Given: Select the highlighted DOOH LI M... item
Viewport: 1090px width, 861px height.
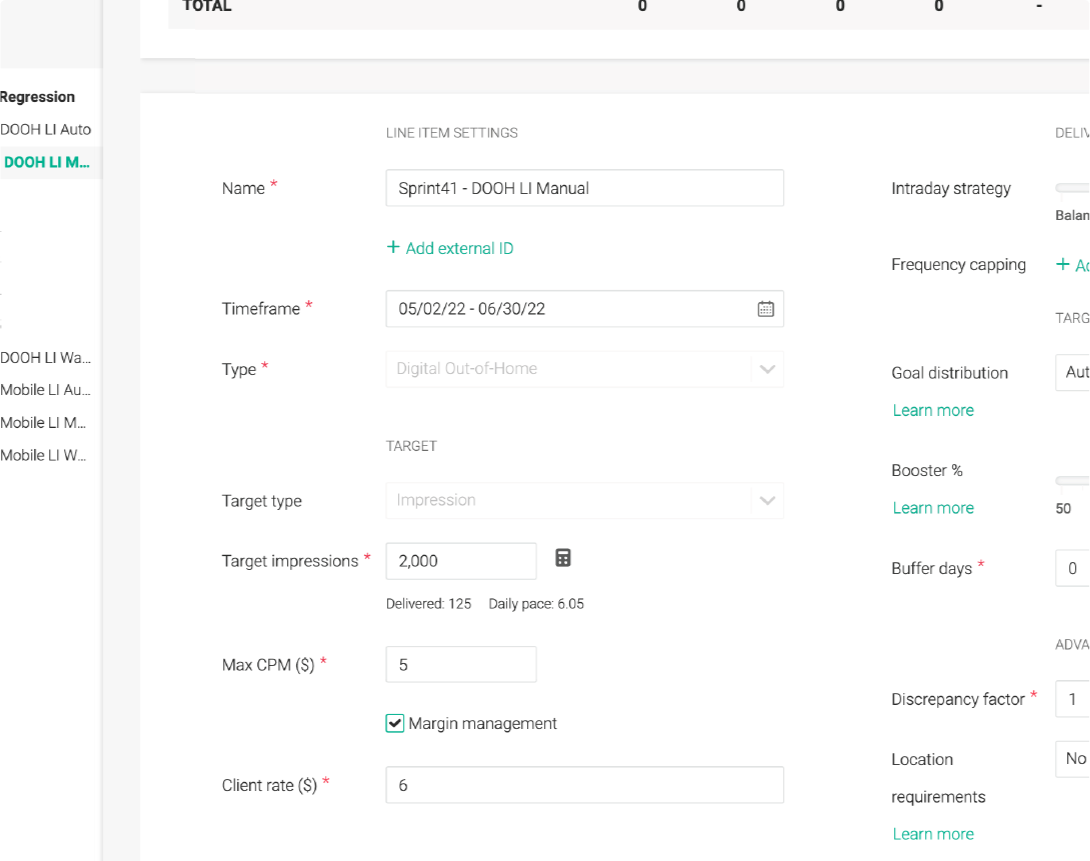Looking at the screenshot, I should (47, 162).
